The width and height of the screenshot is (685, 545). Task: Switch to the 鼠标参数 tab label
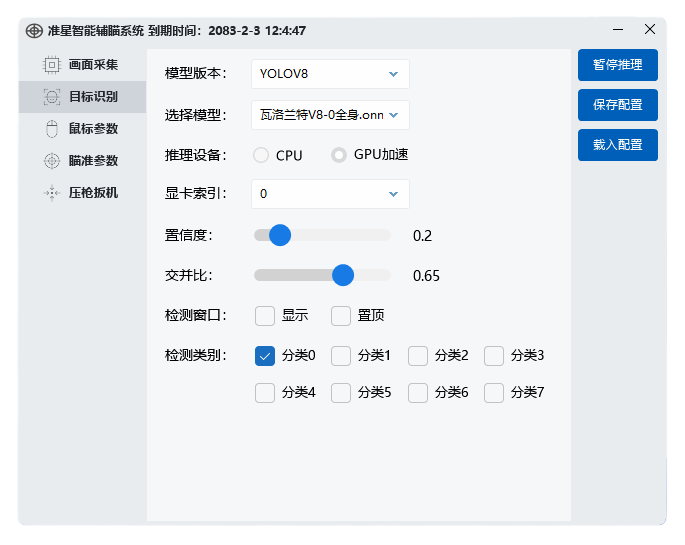tap(93, 129)
